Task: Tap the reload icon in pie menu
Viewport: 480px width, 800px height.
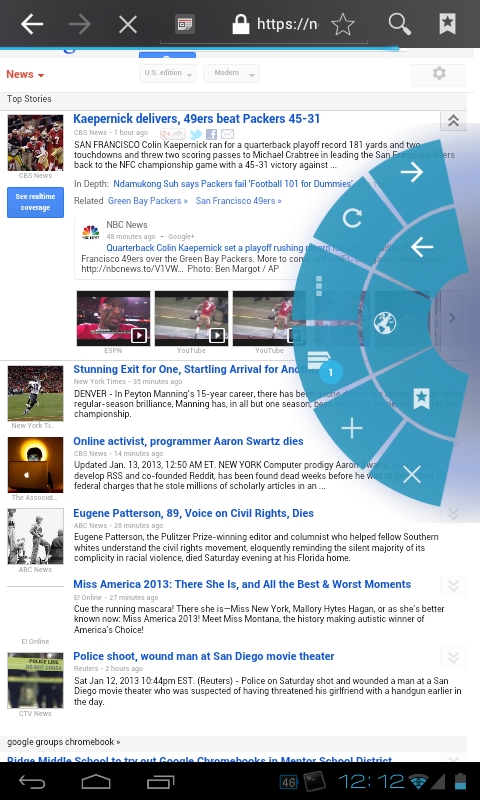Action: (x=352, y=218)
